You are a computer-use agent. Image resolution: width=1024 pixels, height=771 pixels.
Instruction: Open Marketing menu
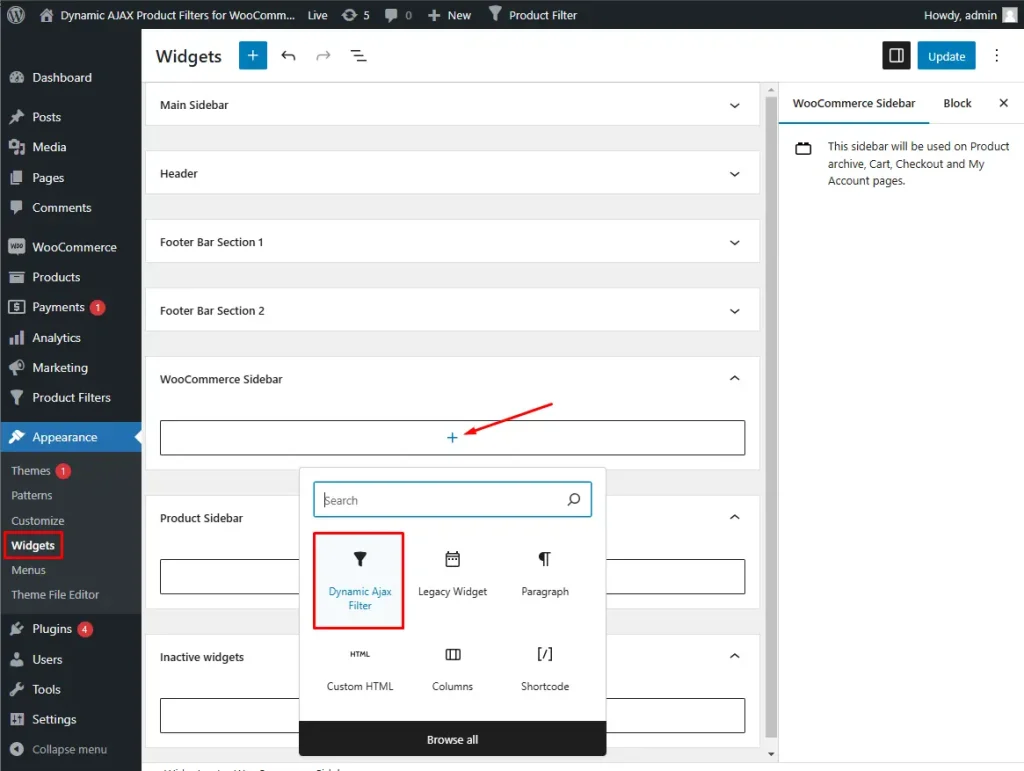71,368
